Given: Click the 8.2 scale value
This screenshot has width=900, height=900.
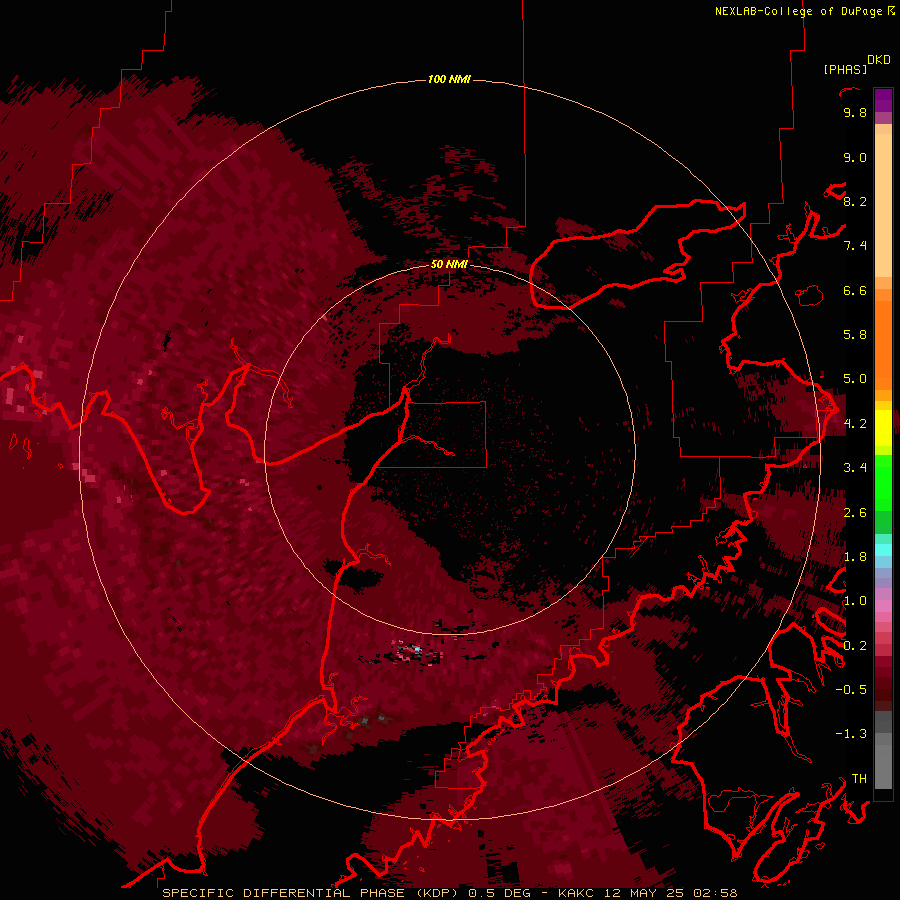Looking at the screenshot, I should [x=855, y=201].
